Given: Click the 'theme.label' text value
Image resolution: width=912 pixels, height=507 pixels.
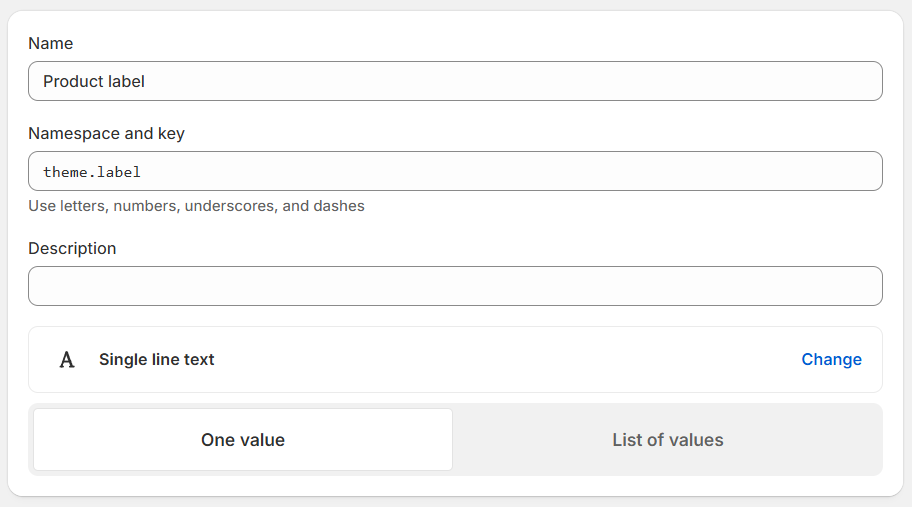Looking at the screenshot, I should [92, 172].
